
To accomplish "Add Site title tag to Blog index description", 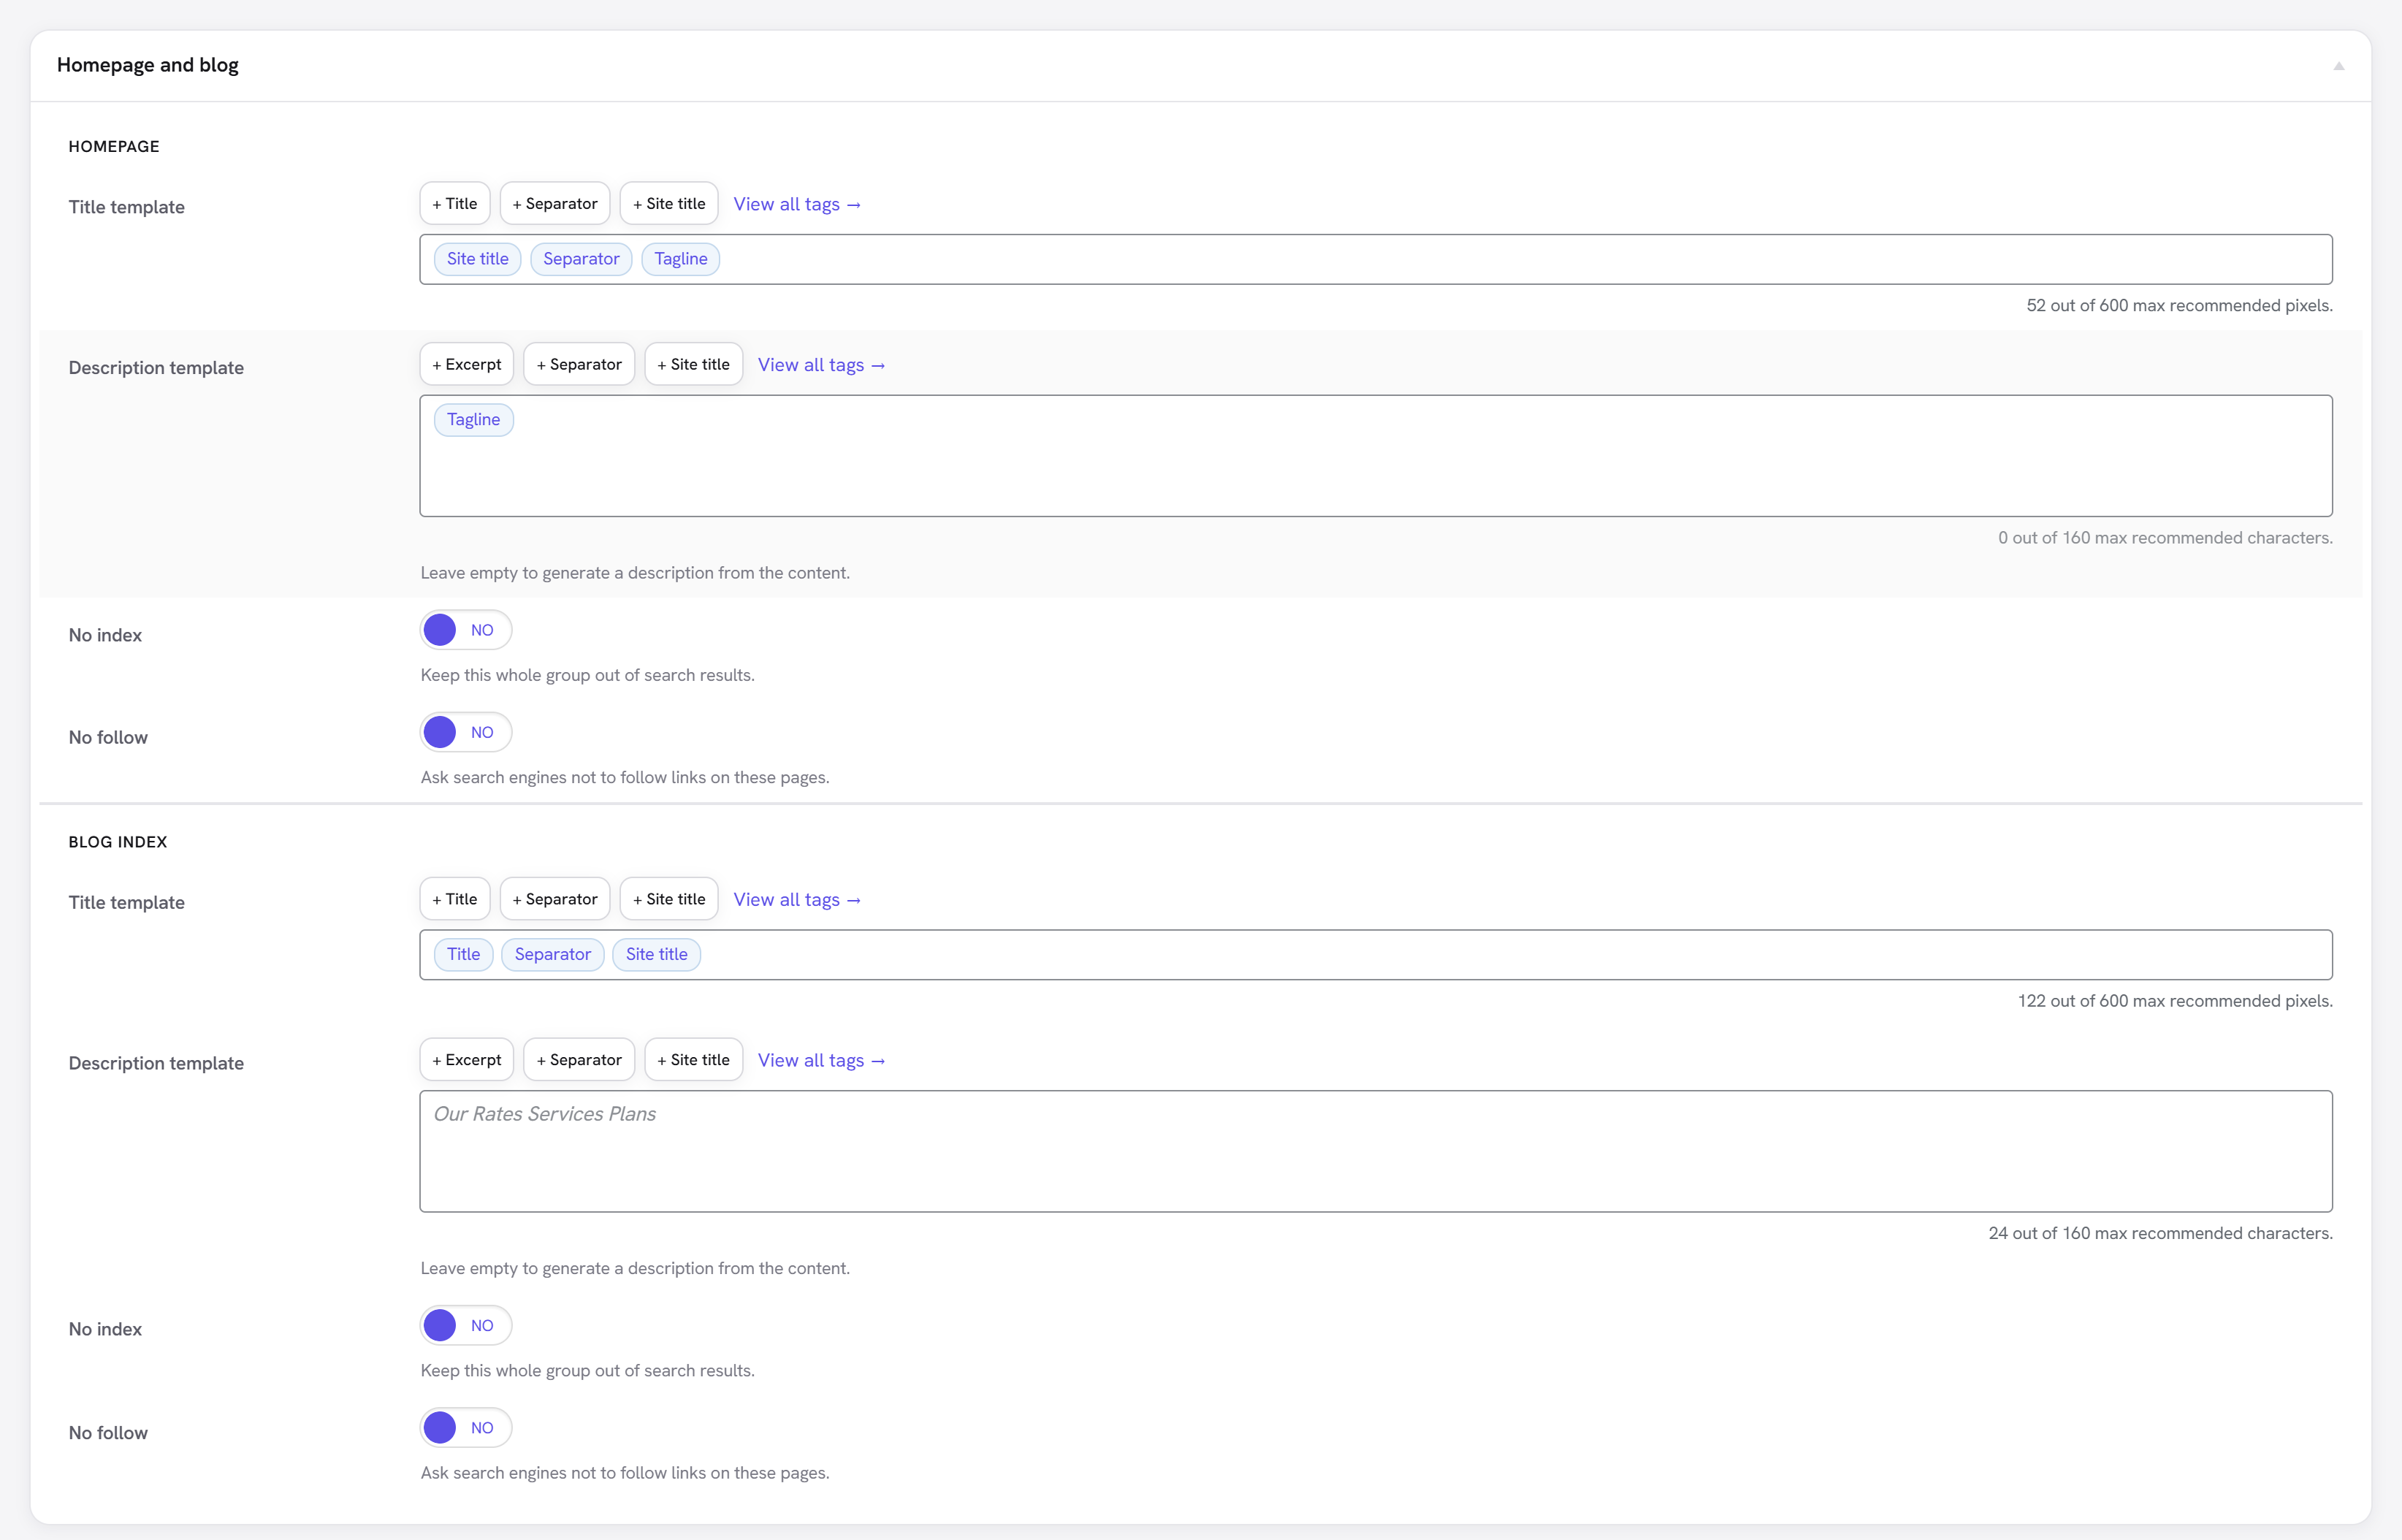I will tap(694, 1060).
